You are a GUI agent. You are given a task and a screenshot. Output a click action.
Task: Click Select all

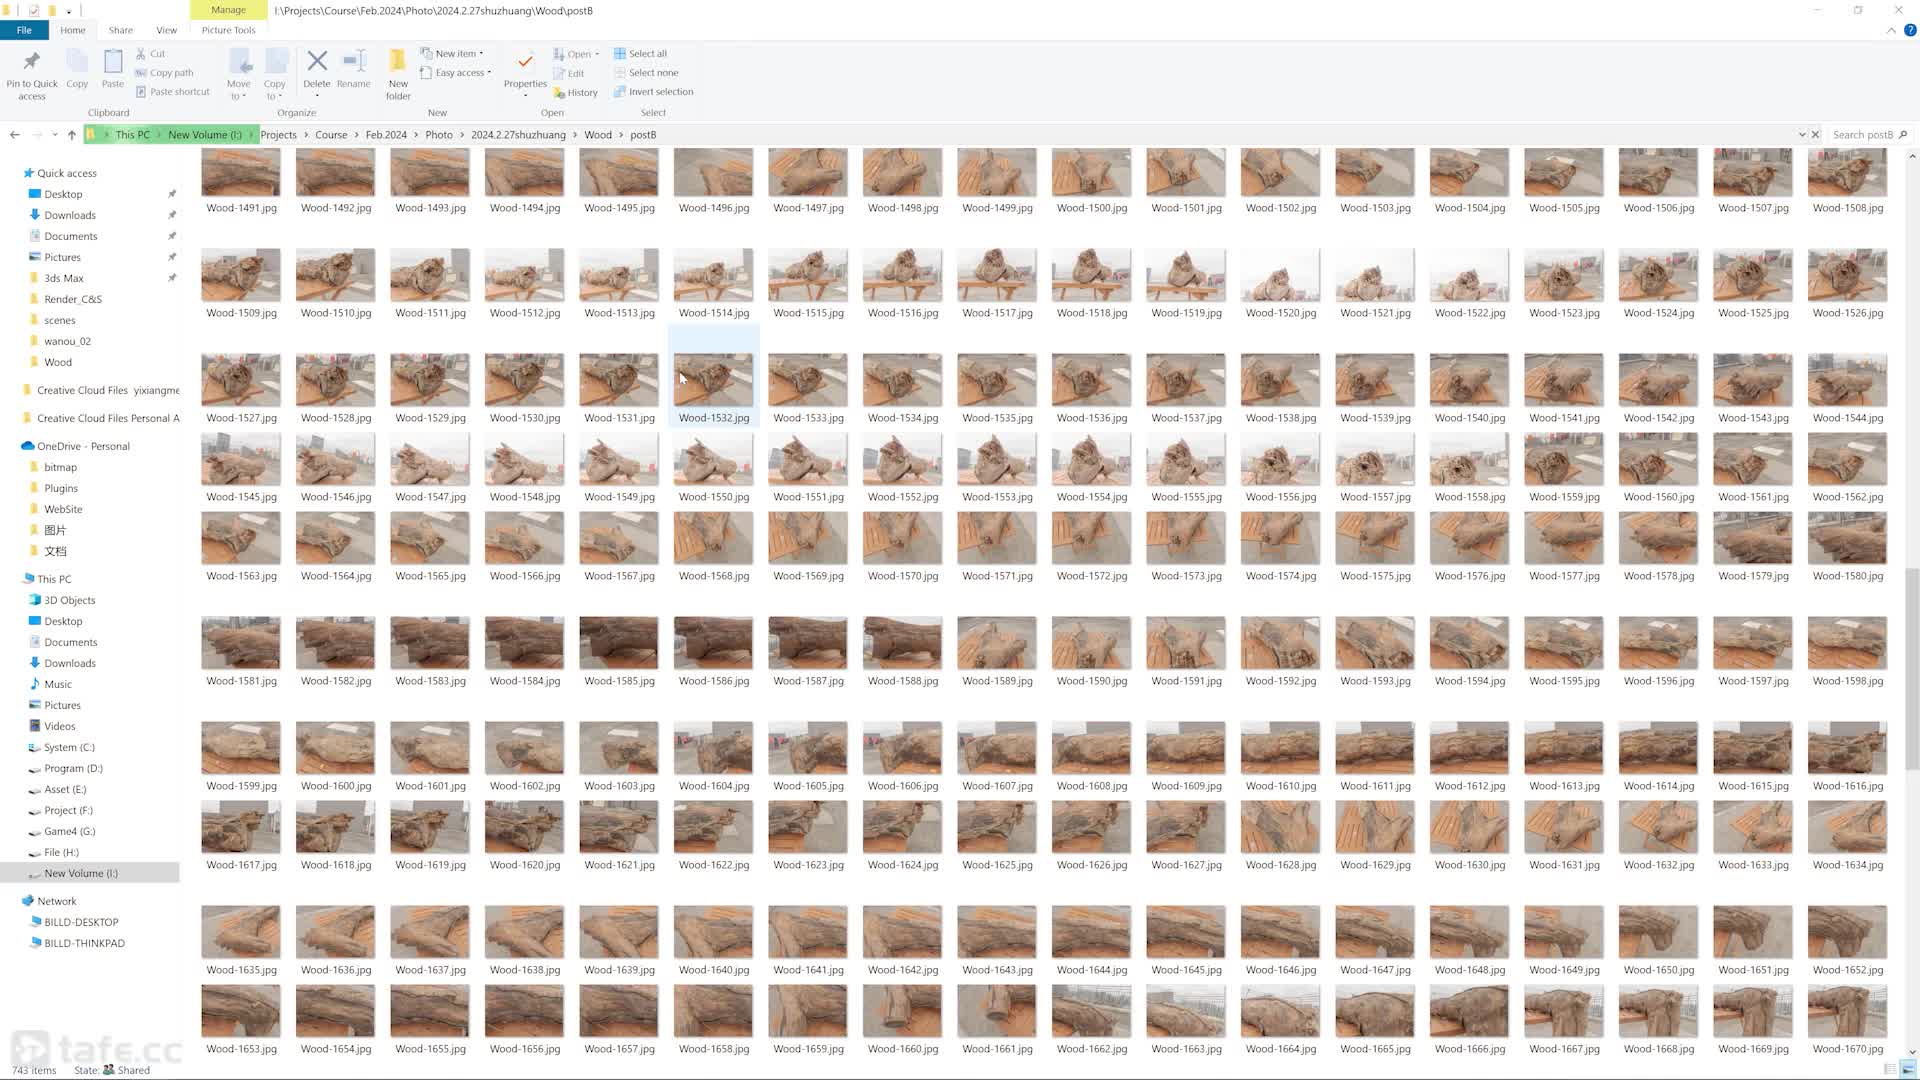pos(640,54)
